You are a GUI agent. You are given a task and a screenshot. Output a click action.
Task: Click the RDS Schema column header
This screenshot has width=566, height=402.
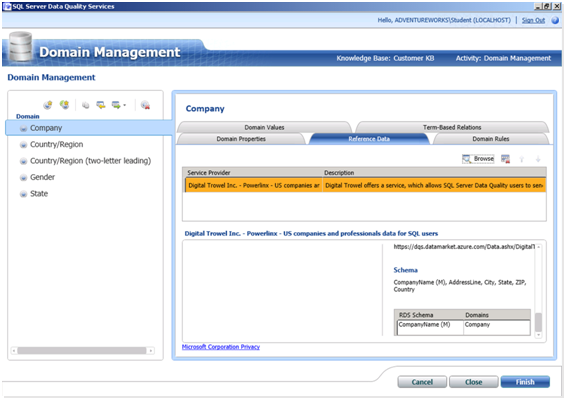[x=428, y=315]
